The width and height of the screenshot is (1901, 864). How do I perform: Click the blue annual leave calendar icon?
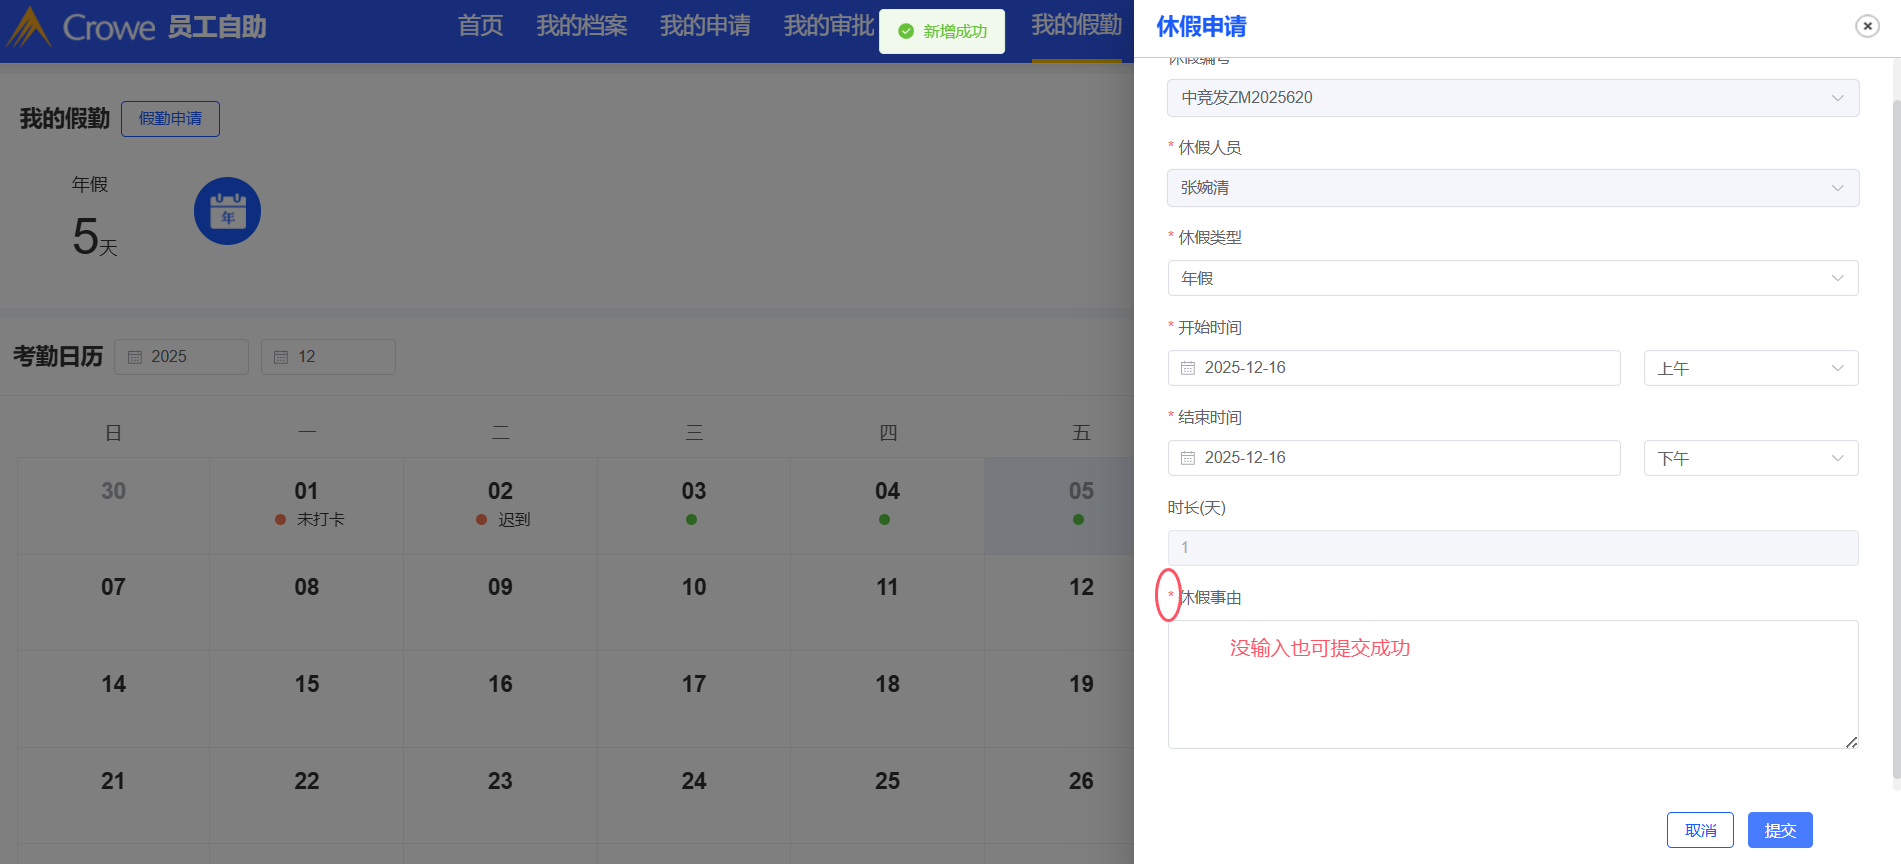[x=227, y=211]
